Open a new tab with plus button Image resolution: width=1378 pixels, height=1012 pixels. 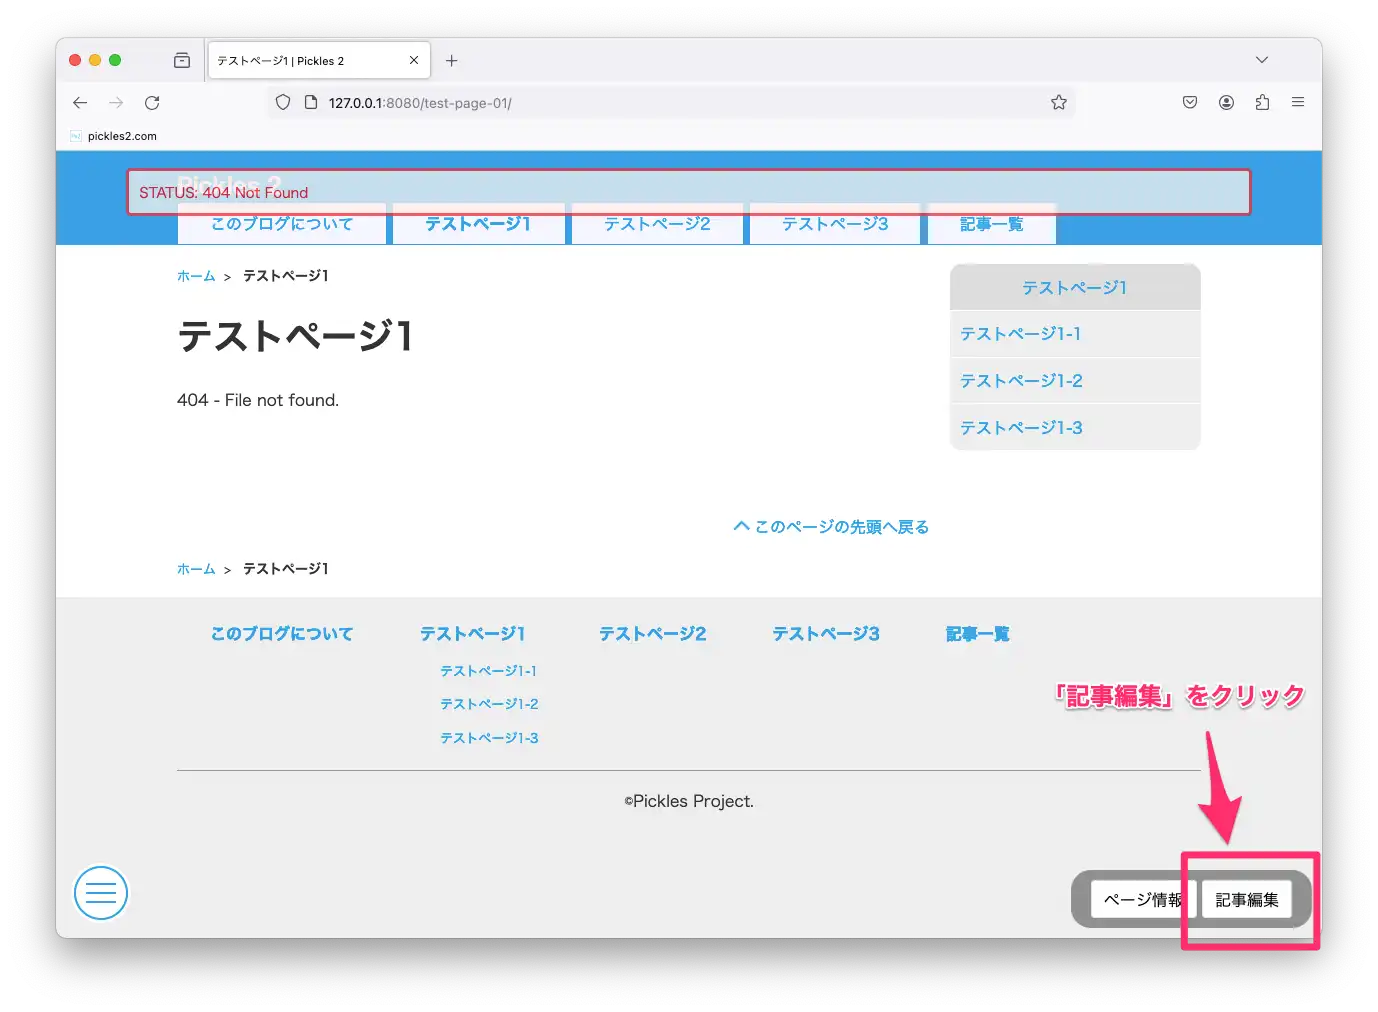click(x=452, y=61)
